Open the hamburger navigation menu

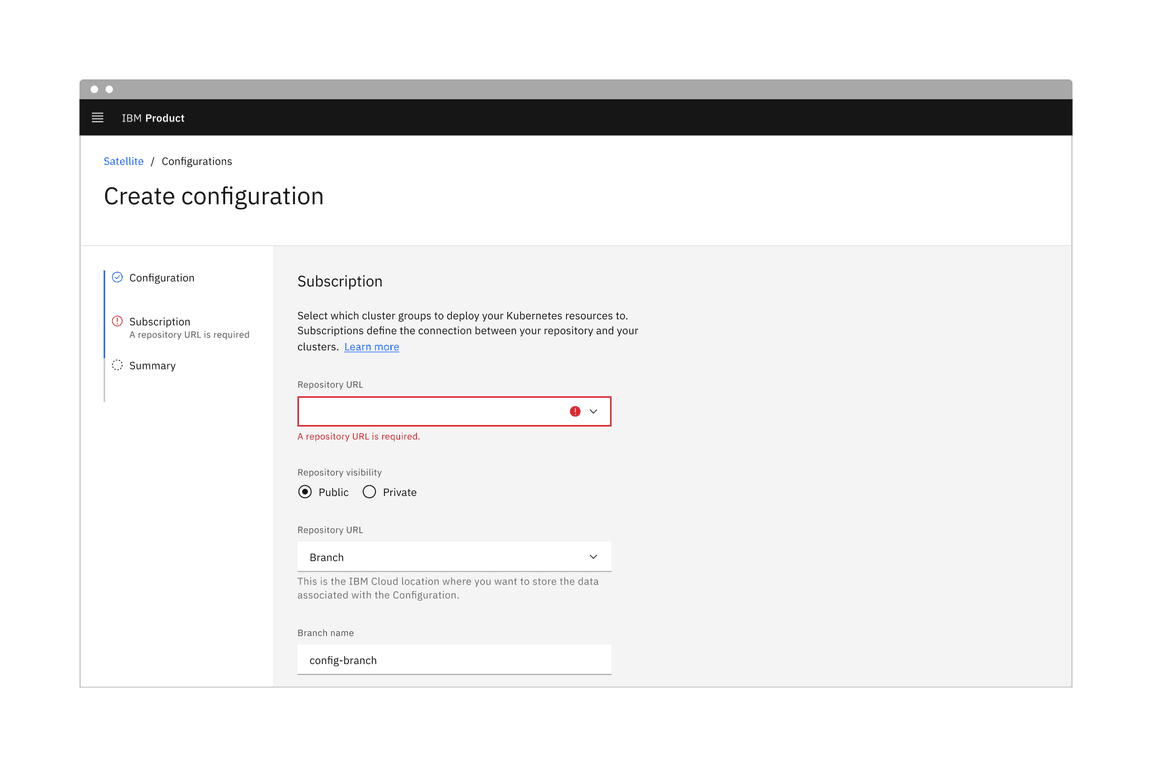[97, 117]
